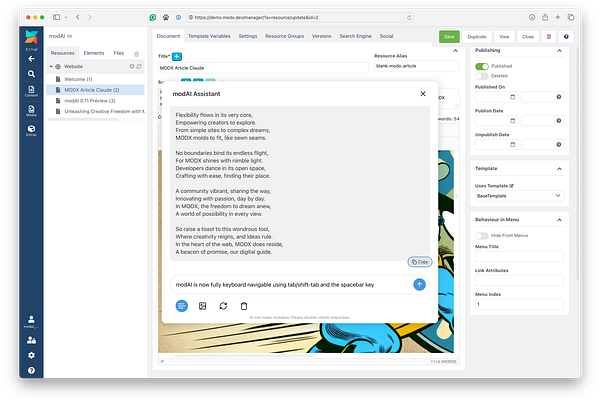The width and height of the screenshot is (600, 400).
Task: Toggle the Safari sidebar button
Action: pyautogui.click(x=57, y=17)
